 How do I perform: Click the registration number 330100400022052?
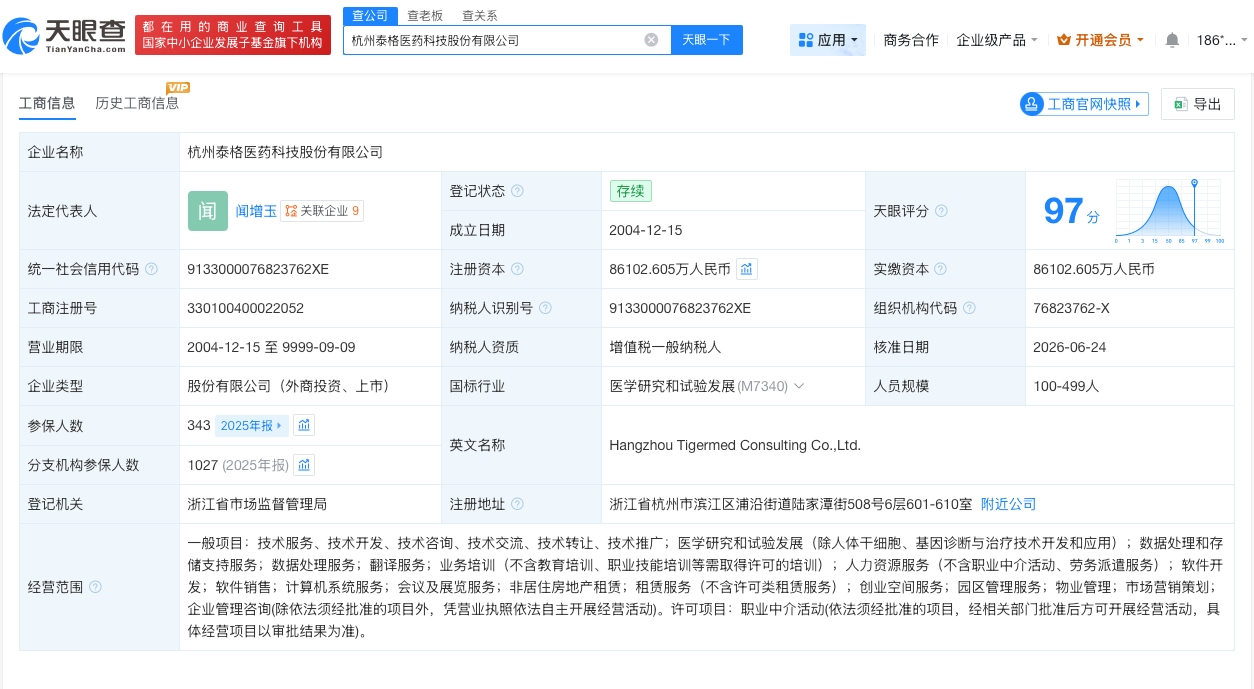pos(245,308)
